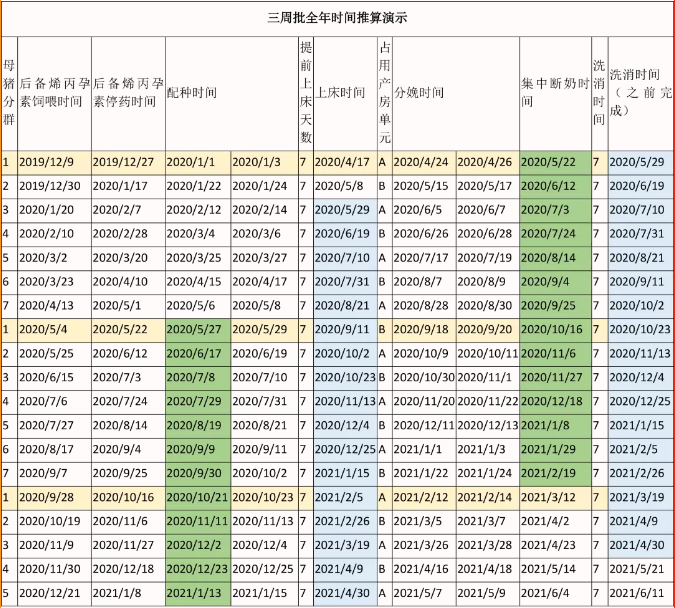Select the cell 2020/3/25

pyautogui.click(x=198, y=258)
